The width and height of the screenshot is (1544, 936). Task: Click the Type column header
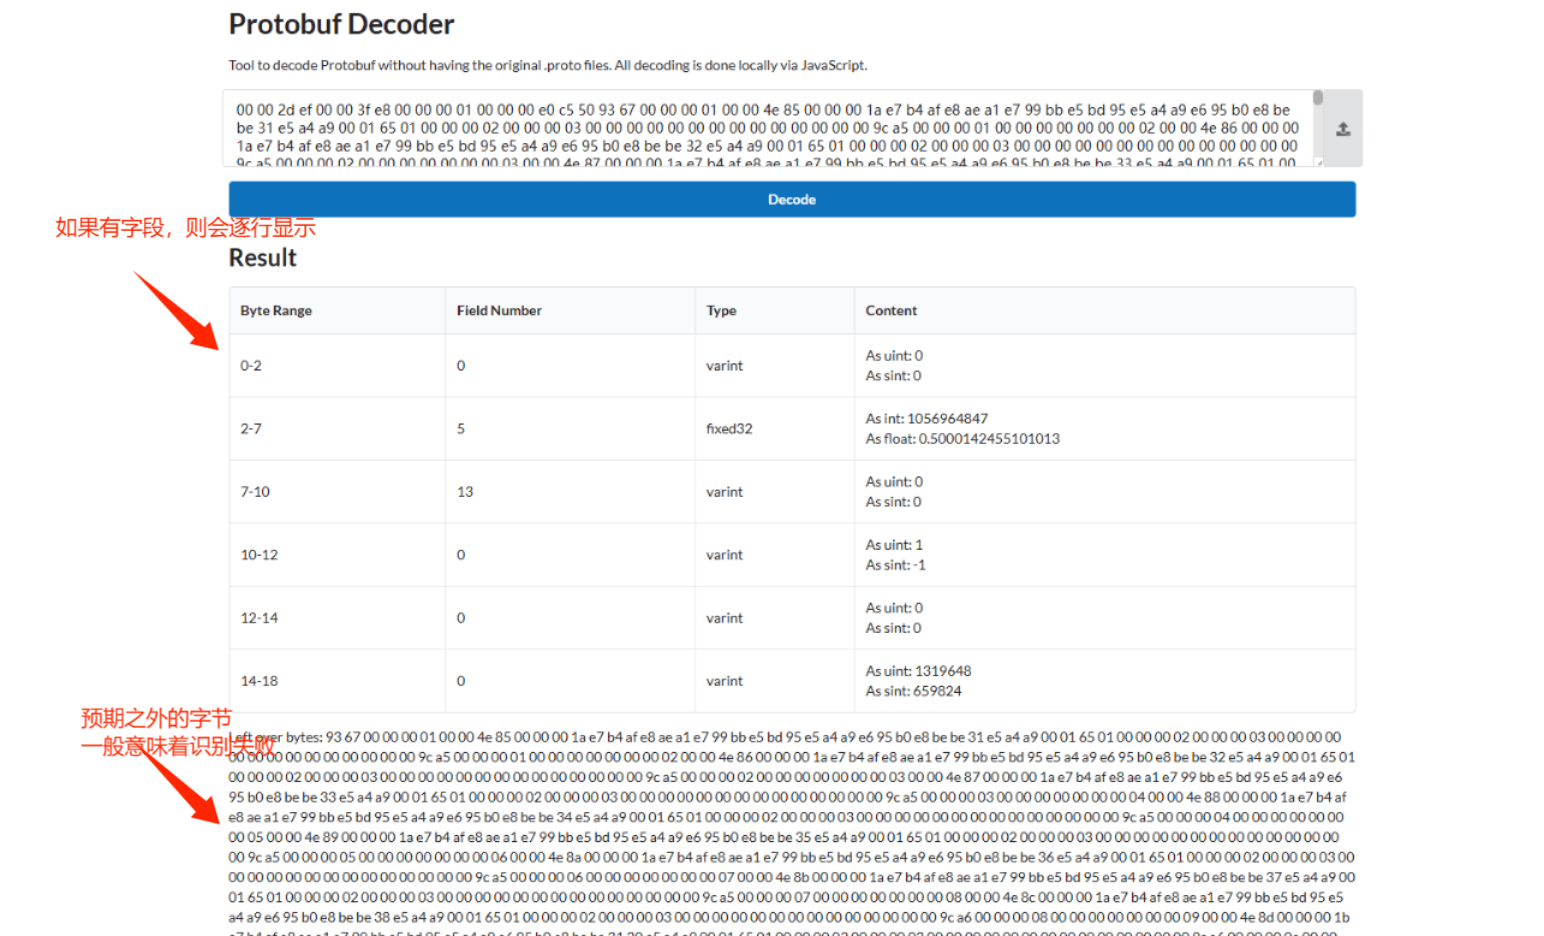(721, 311)
